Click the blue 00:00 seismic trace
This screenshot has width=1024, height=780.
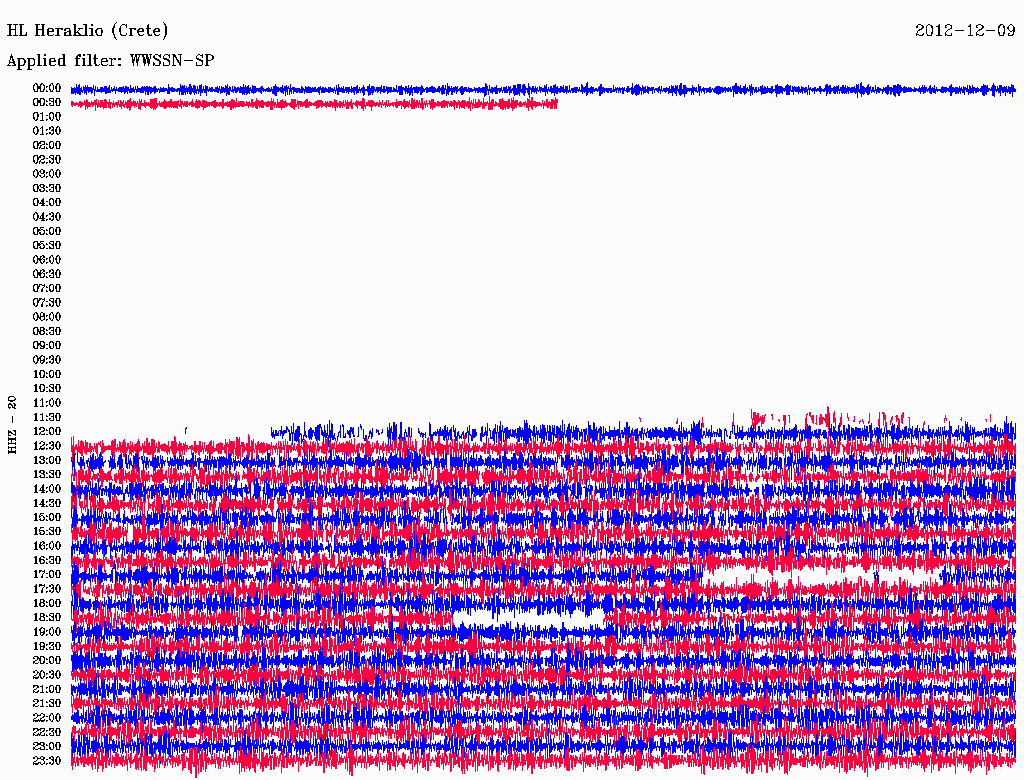540,89
